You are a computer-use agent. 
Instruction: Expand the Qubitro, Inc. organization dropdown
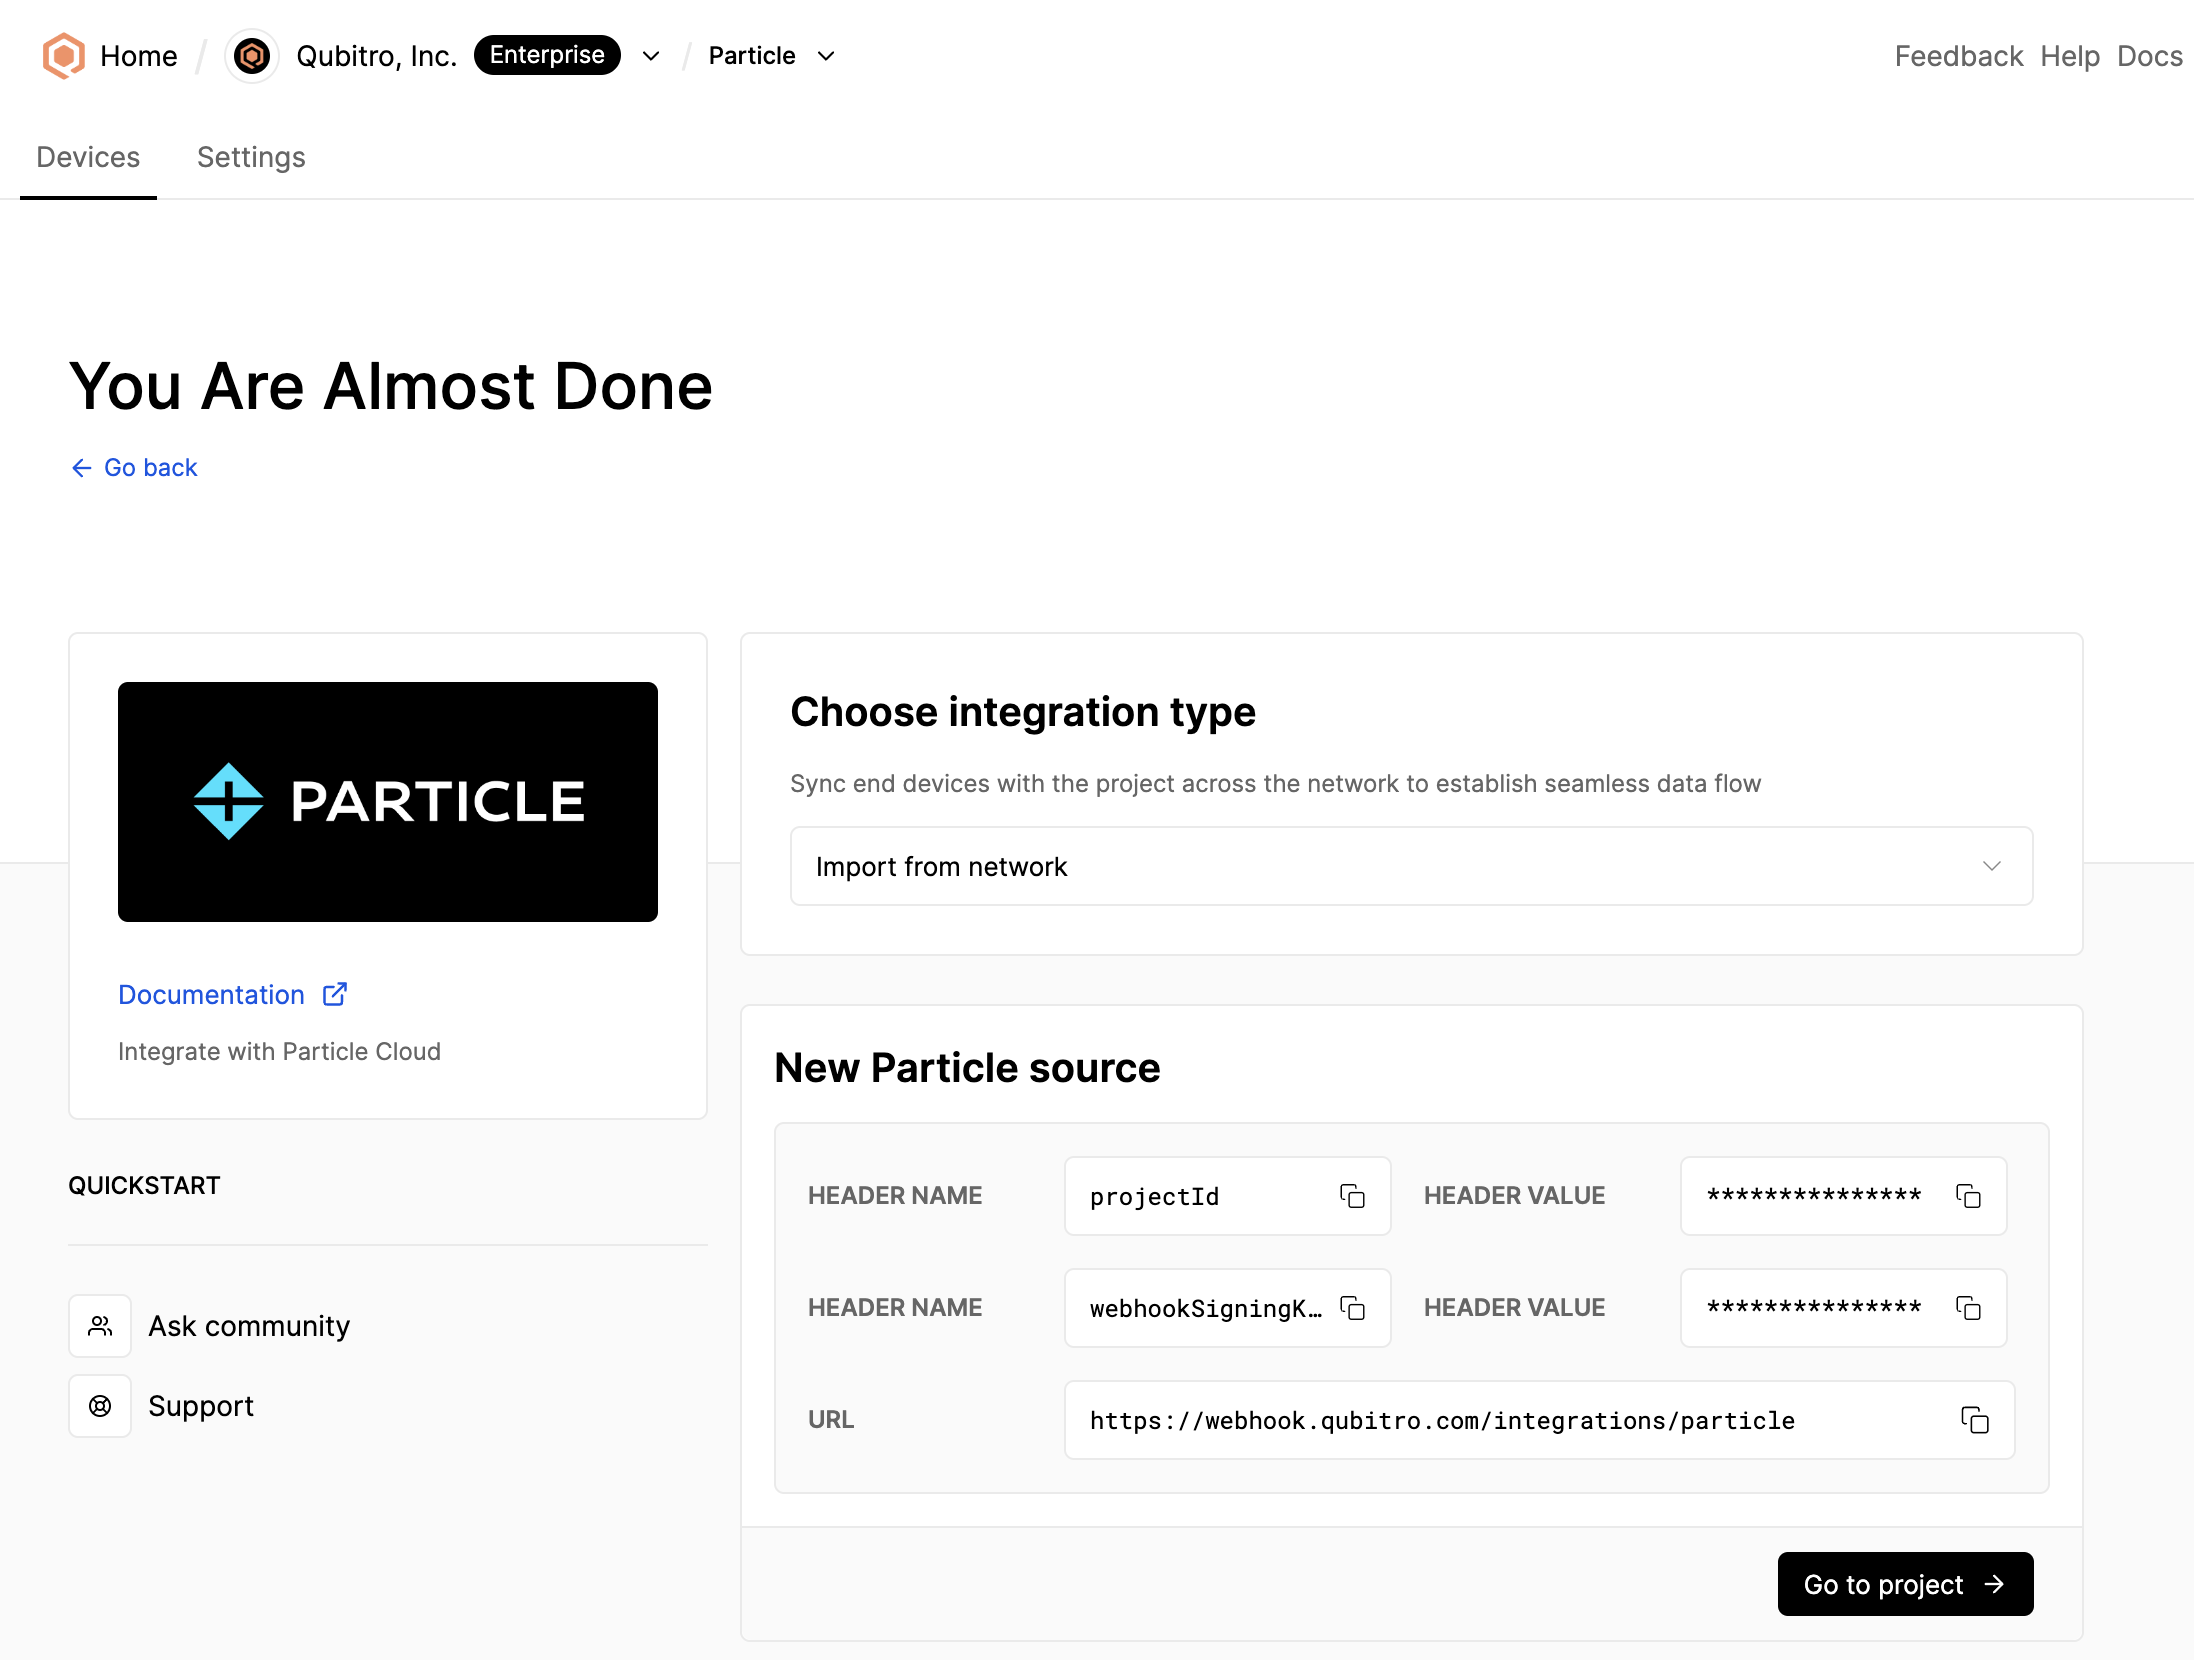(650, 56)
